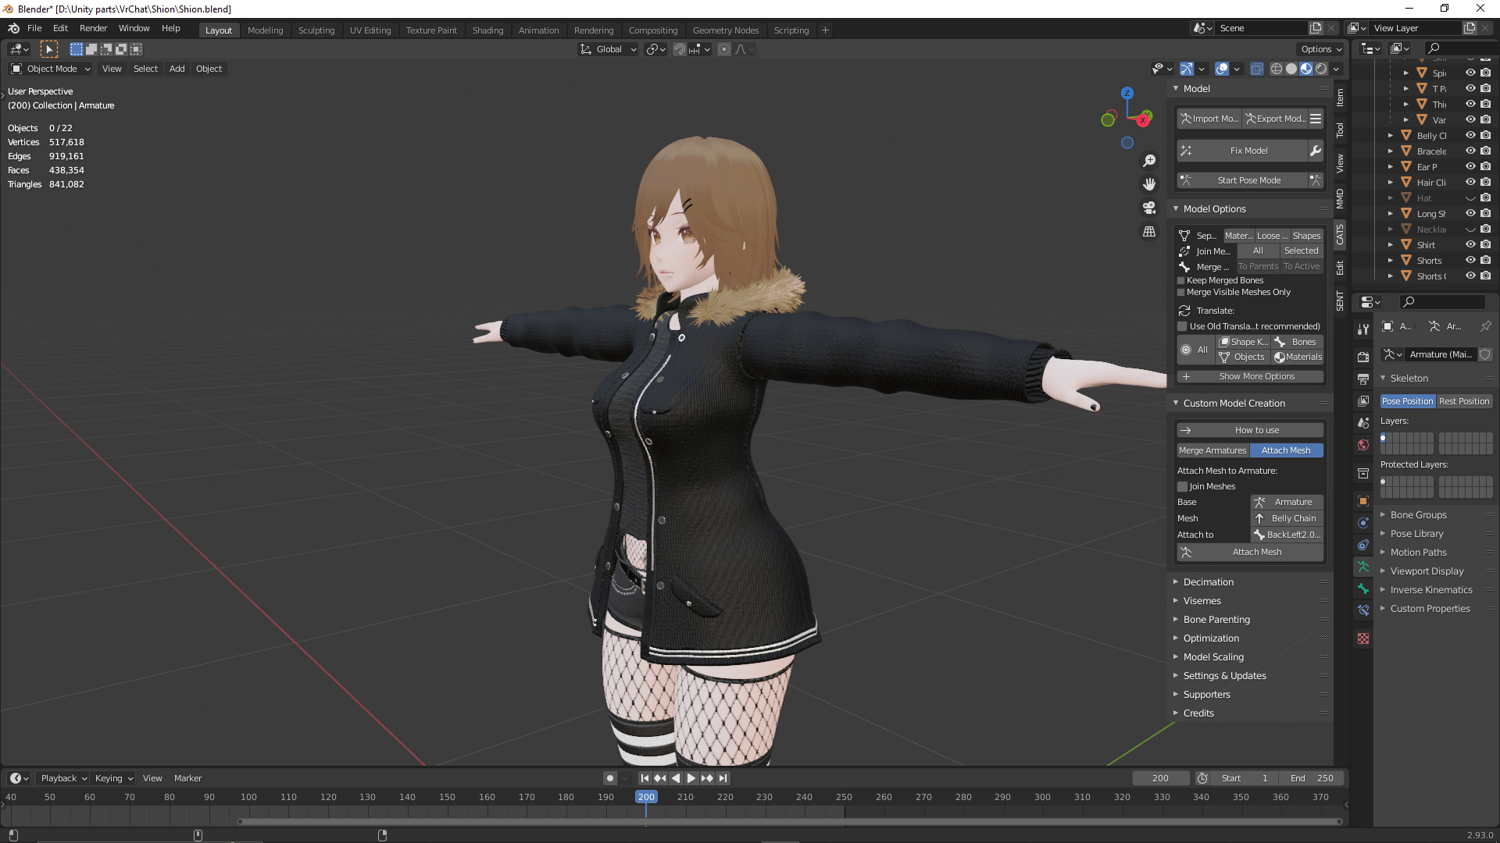Open Object Mode dropdown
The width and height of the screenshot is (1500, 843).
[x=50, y=69]
